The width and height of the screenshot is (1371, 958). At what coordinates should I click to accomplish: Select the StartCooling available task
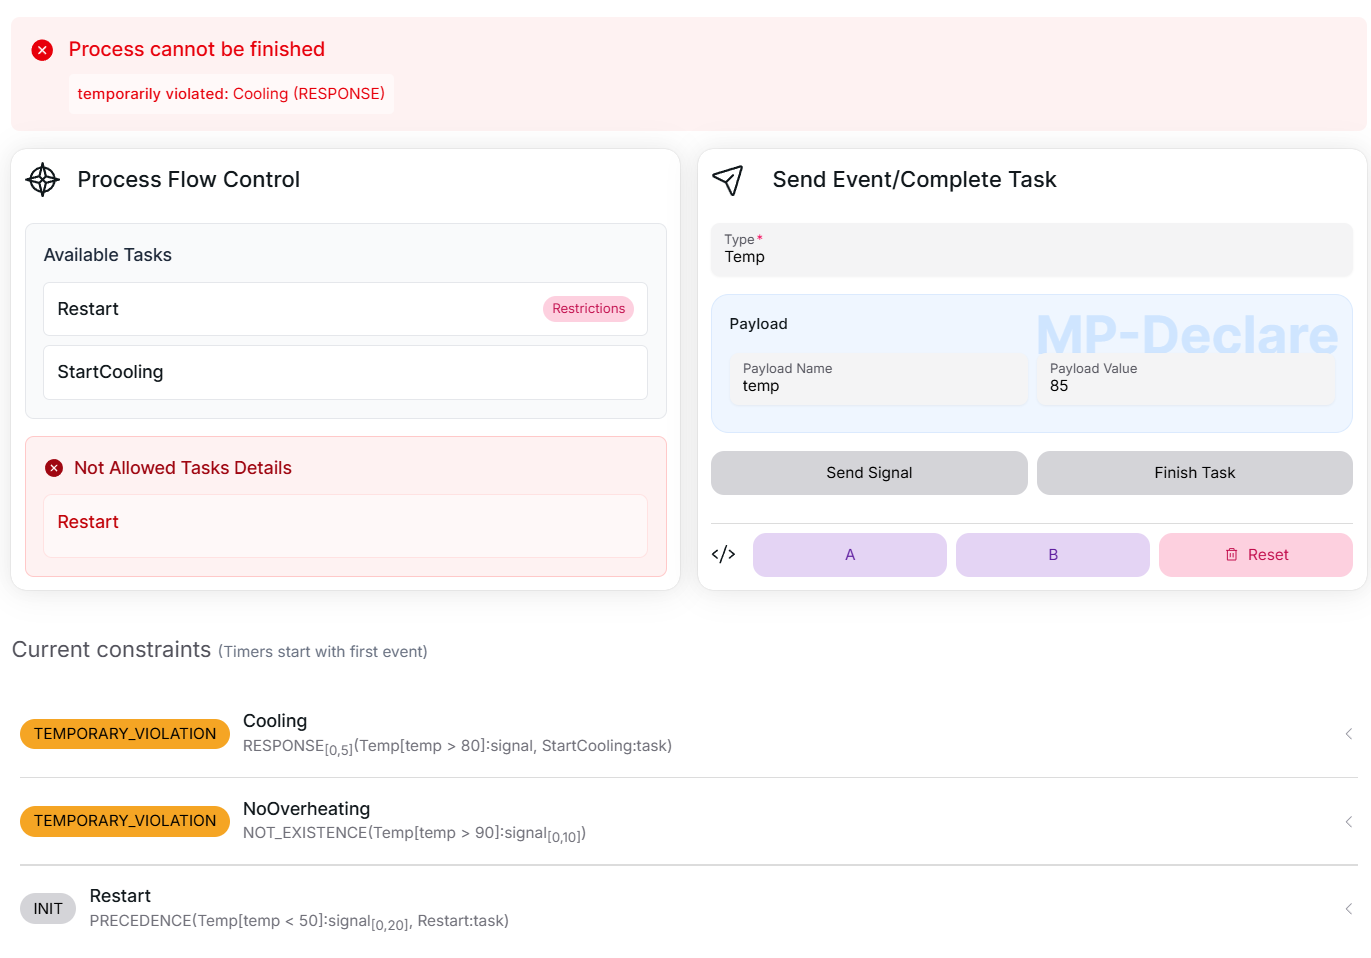coord(345,372)
